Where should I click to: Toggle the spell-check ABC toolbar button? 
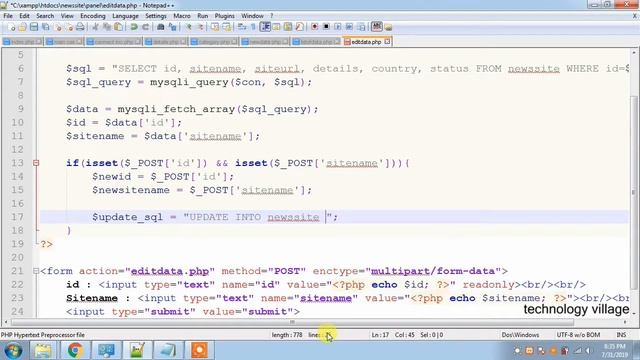click(377, 27)
